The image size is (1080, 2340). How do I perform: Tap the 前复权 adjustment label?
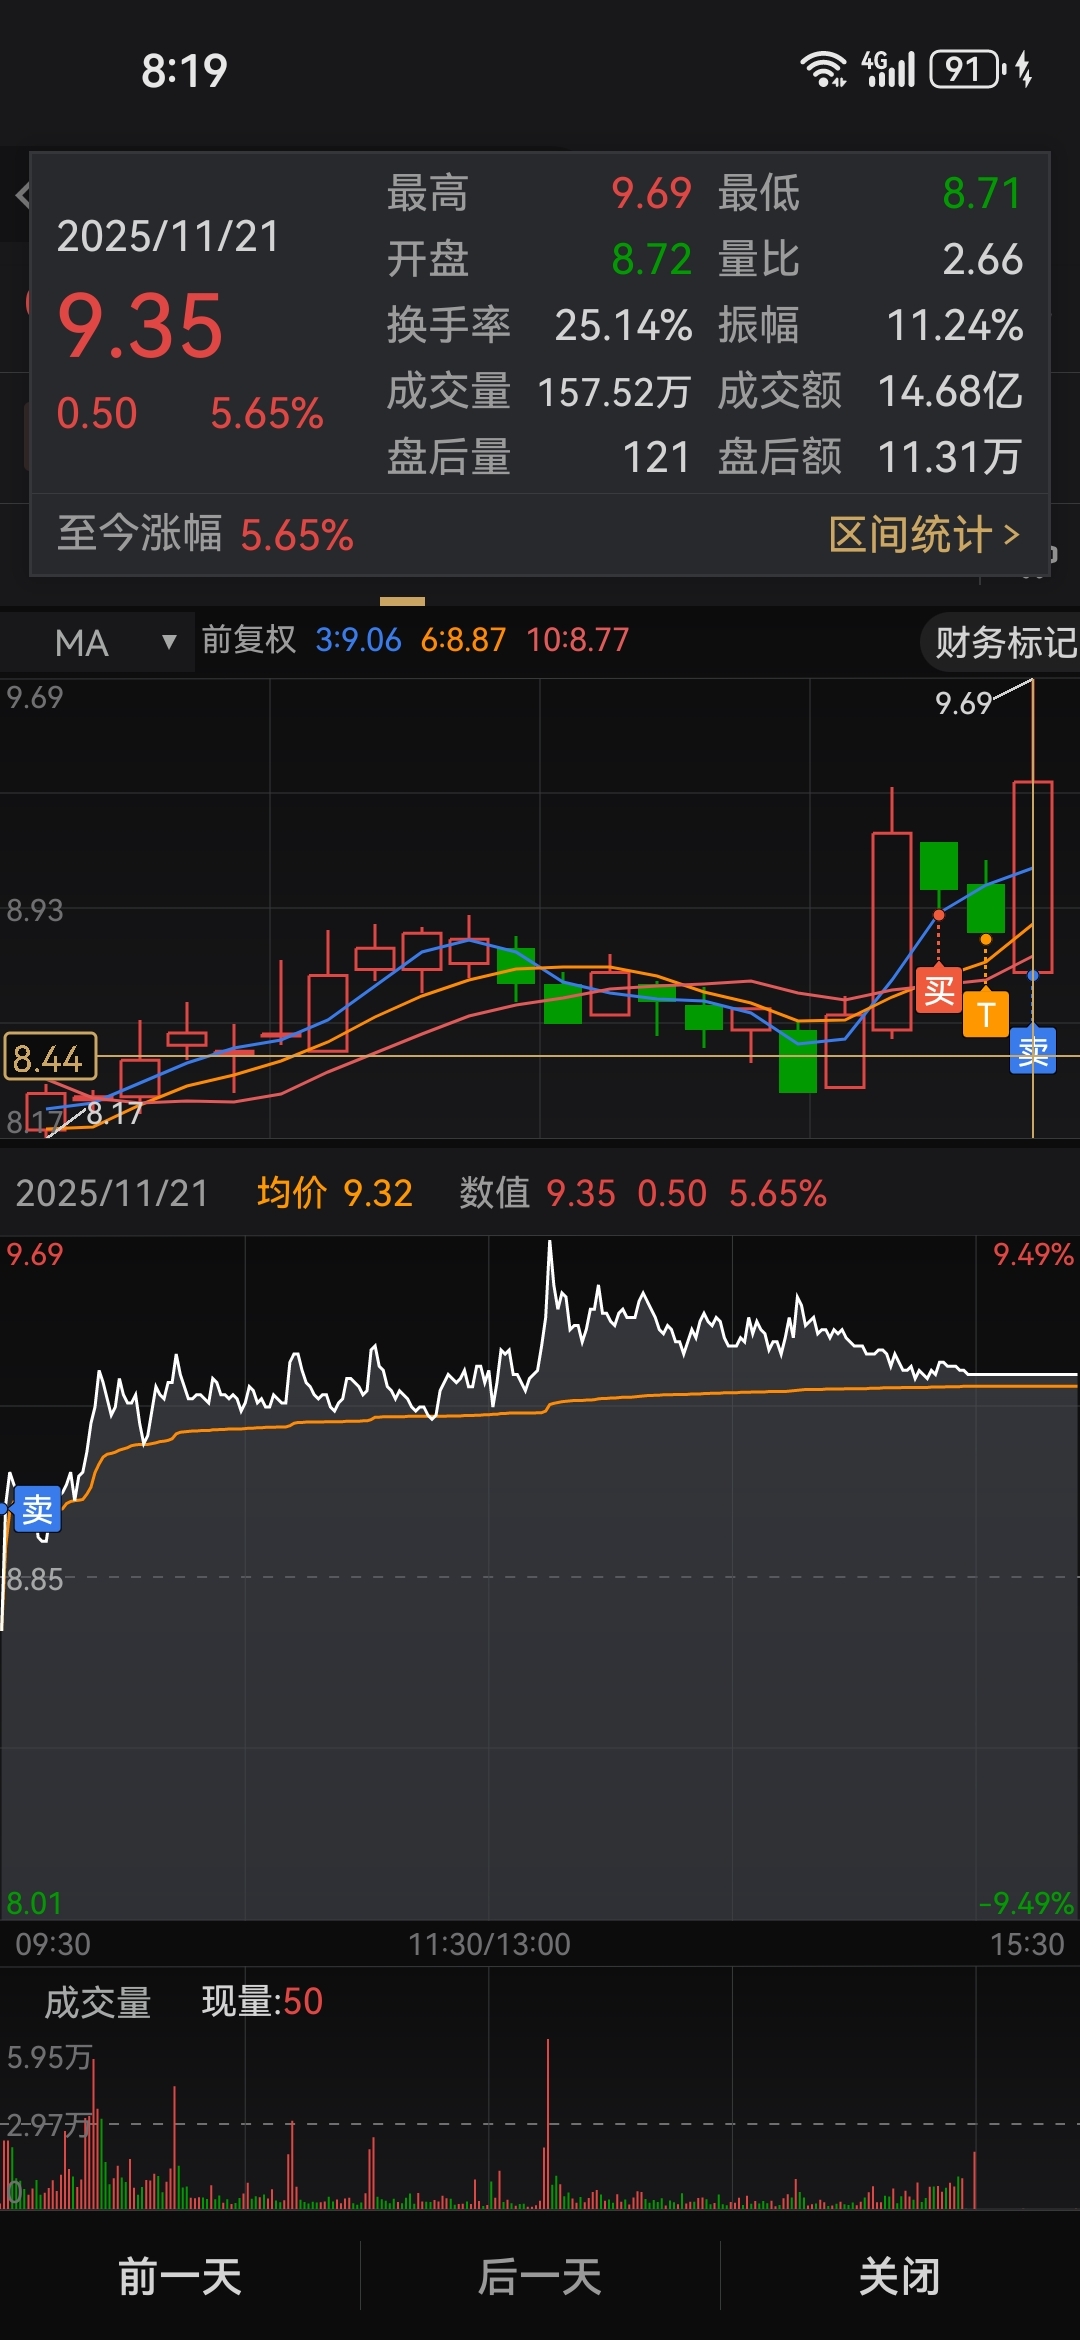tap(249, 639)
